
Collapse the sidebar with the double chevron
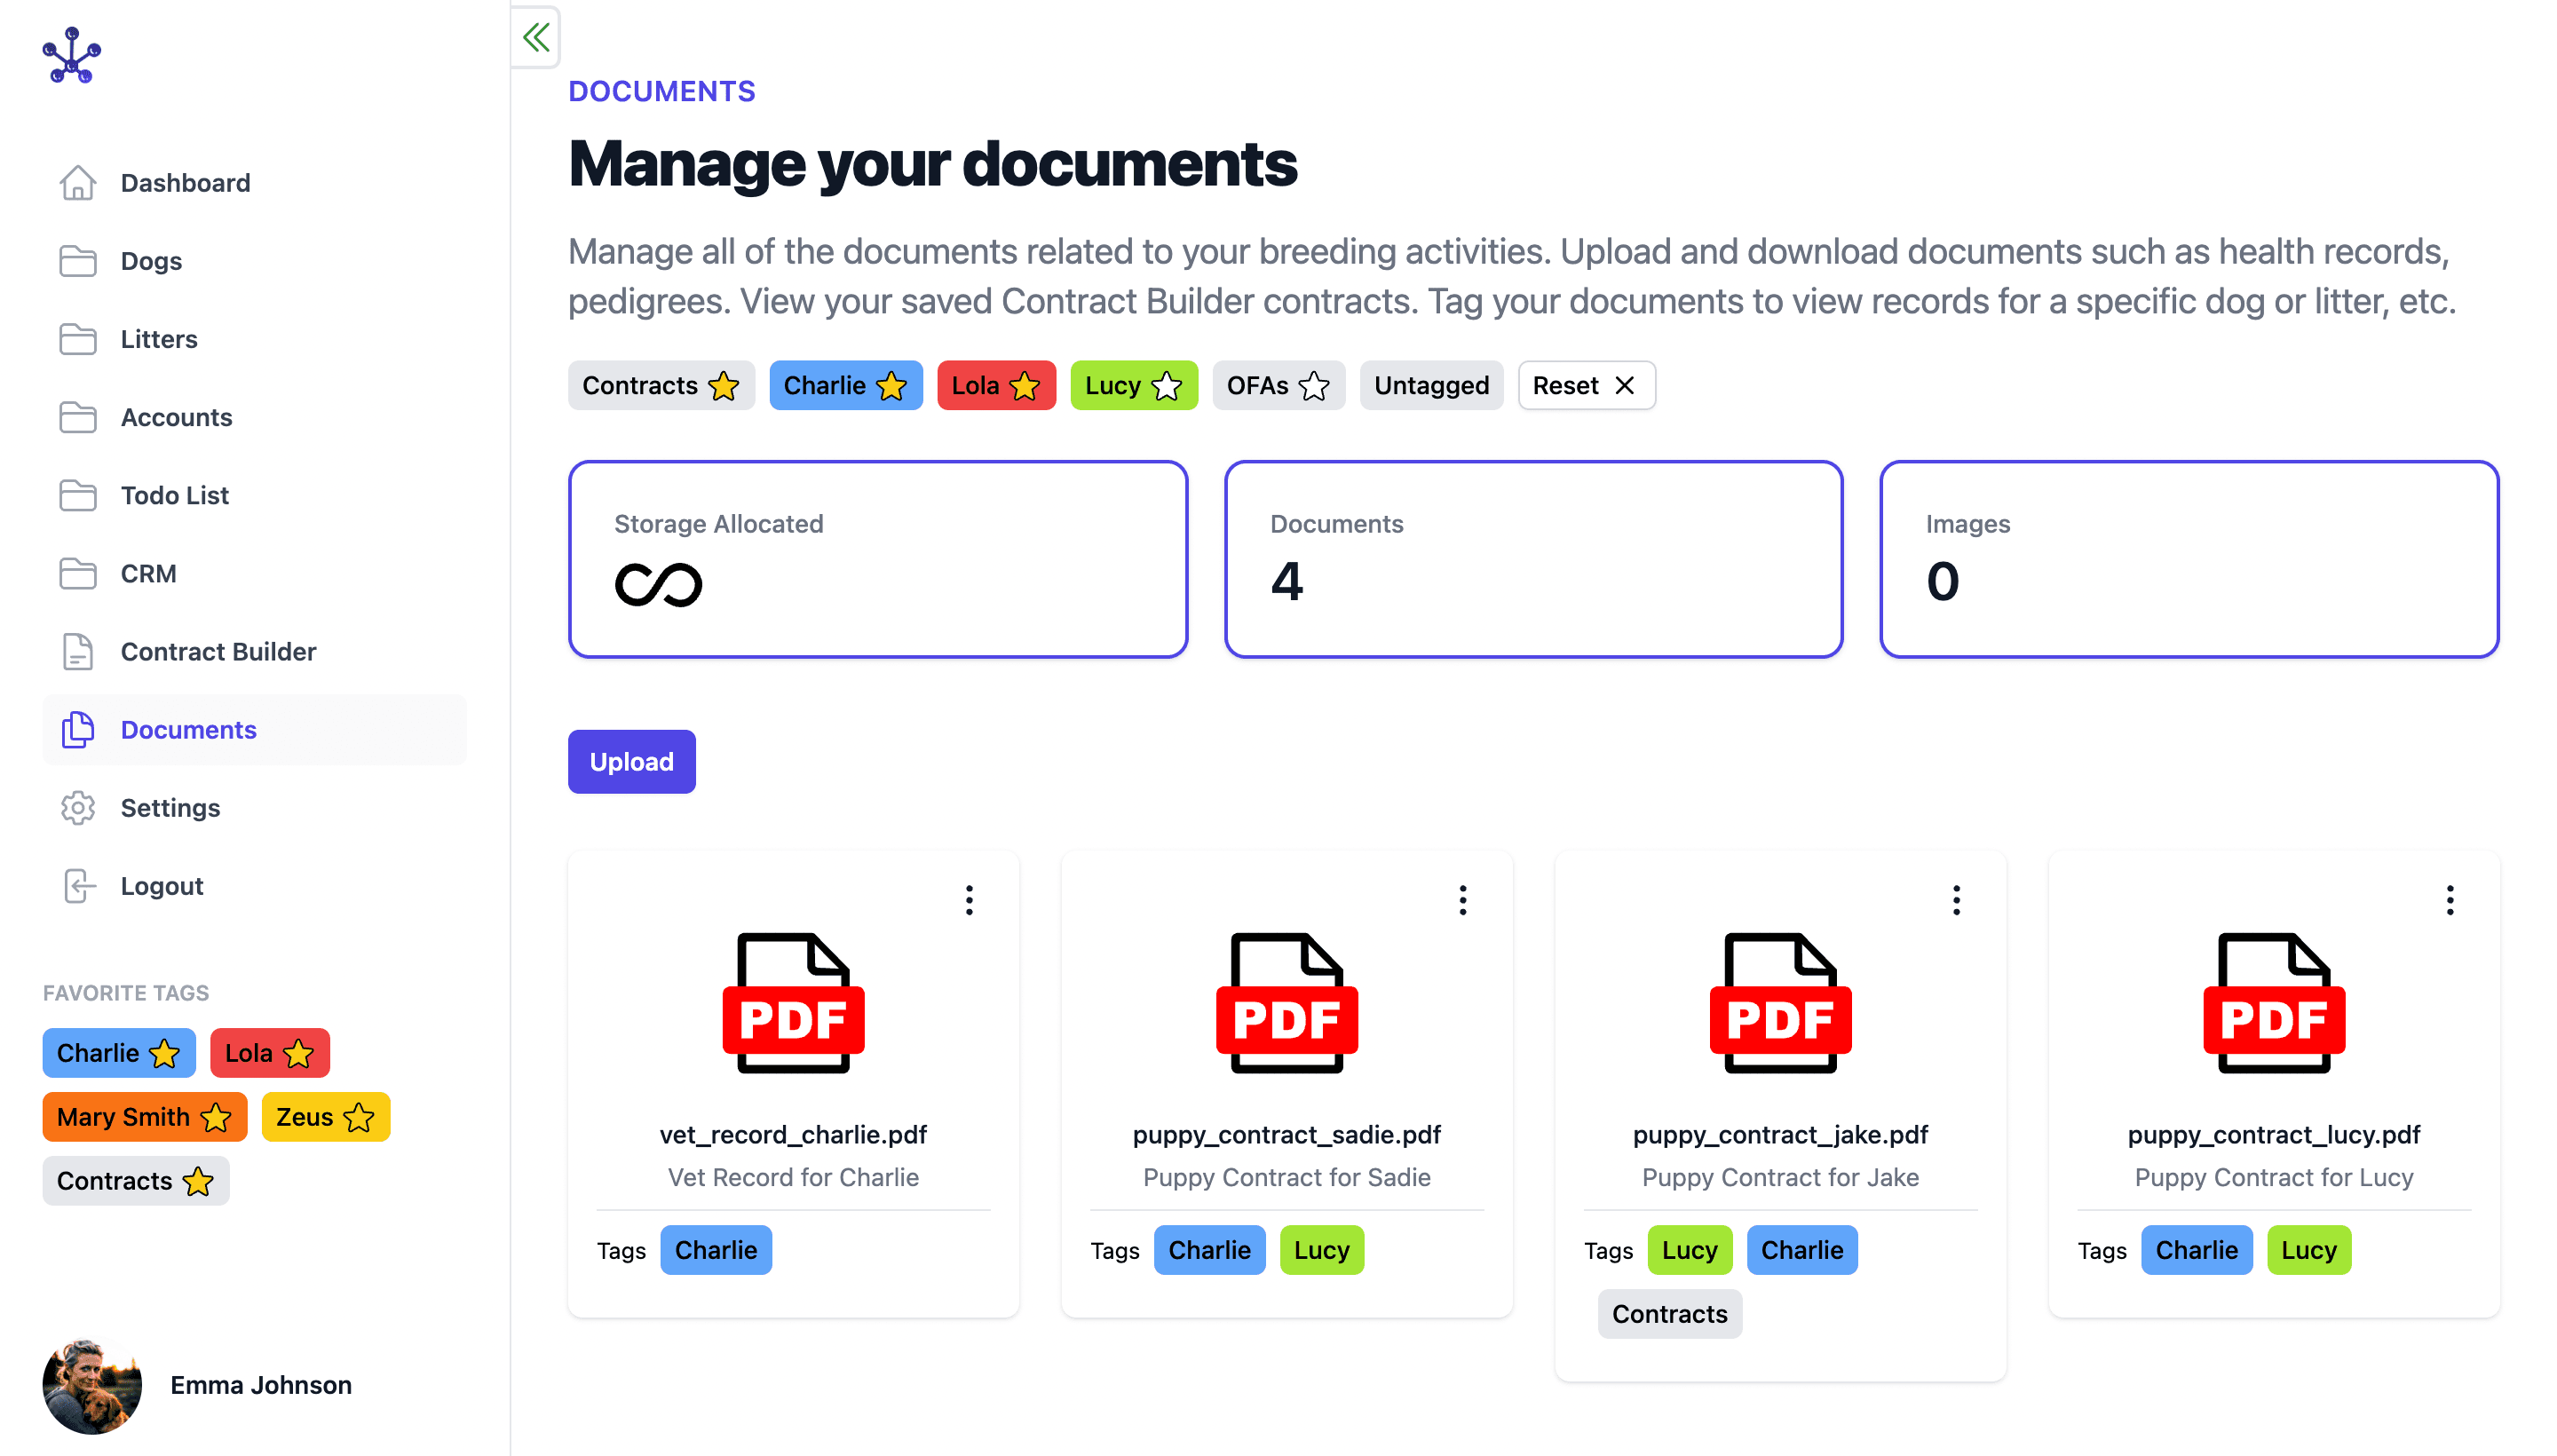[536, 37]
